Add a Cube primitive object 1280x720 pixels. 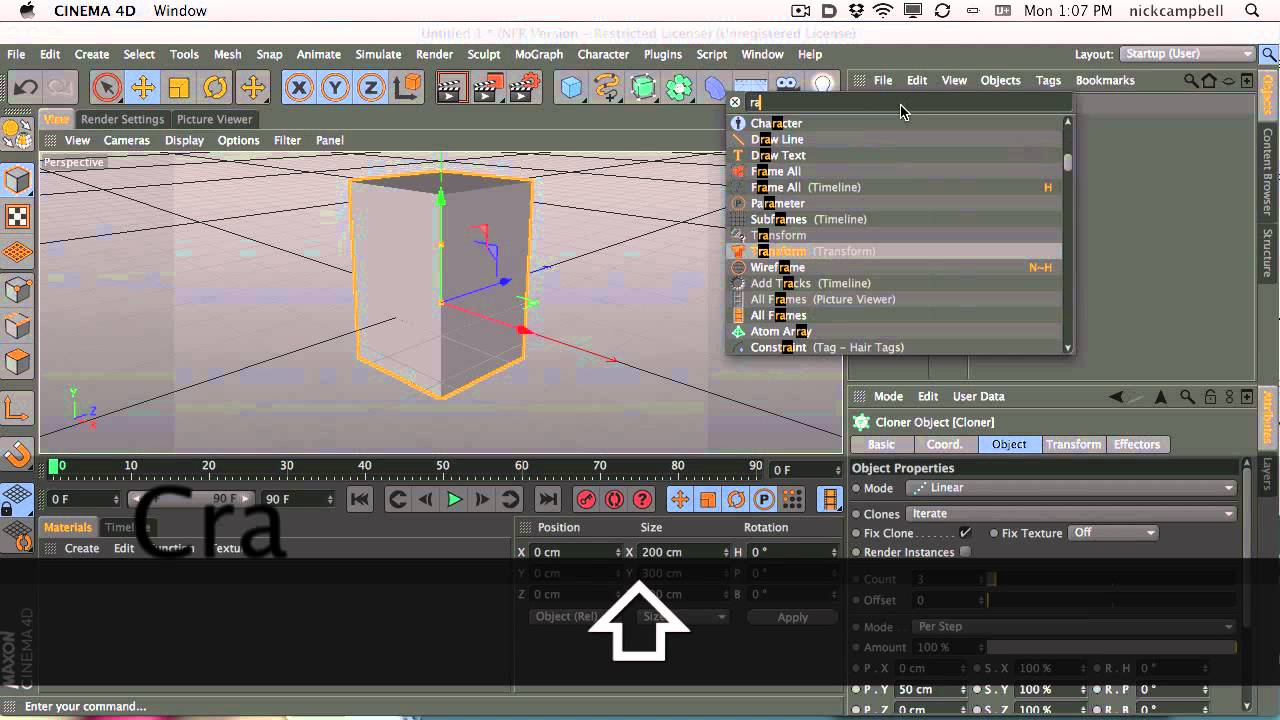(571, 88)
